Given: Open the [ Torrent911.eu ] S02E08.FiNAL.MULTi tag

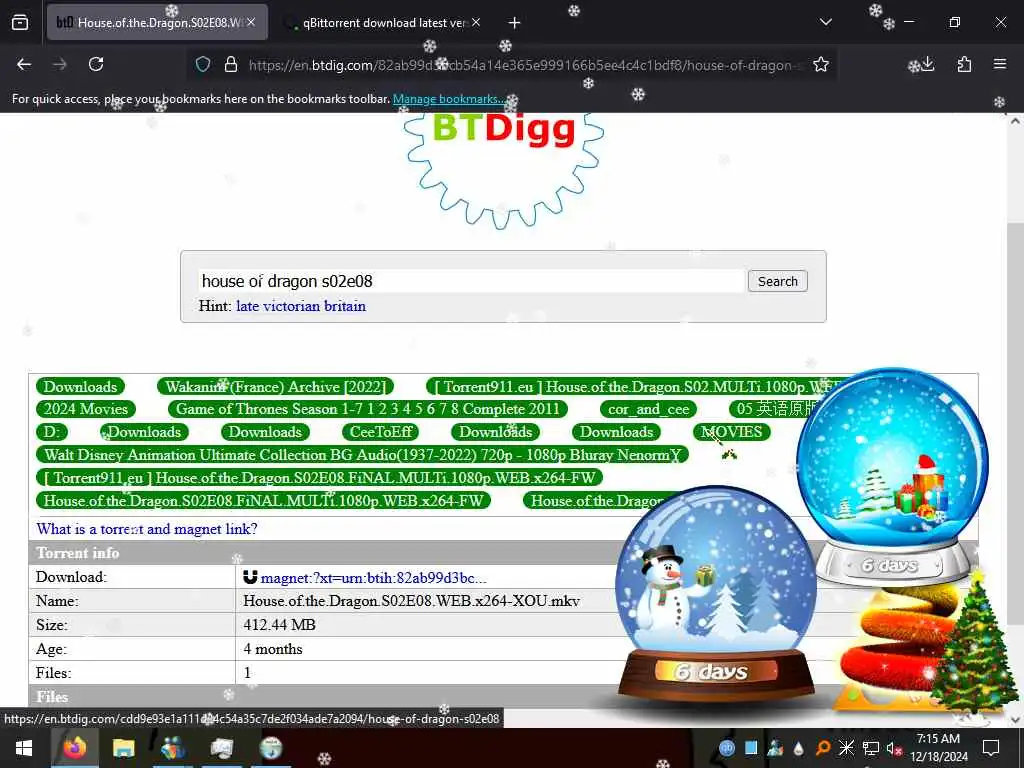Looking at the screenshot, I should pos(319,477).
